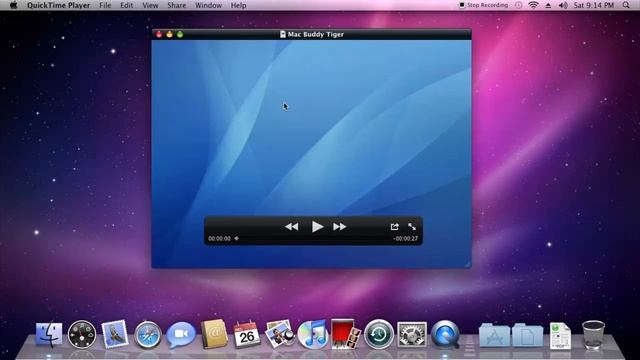Open iPhoto from the Dock

click(280, 334)
